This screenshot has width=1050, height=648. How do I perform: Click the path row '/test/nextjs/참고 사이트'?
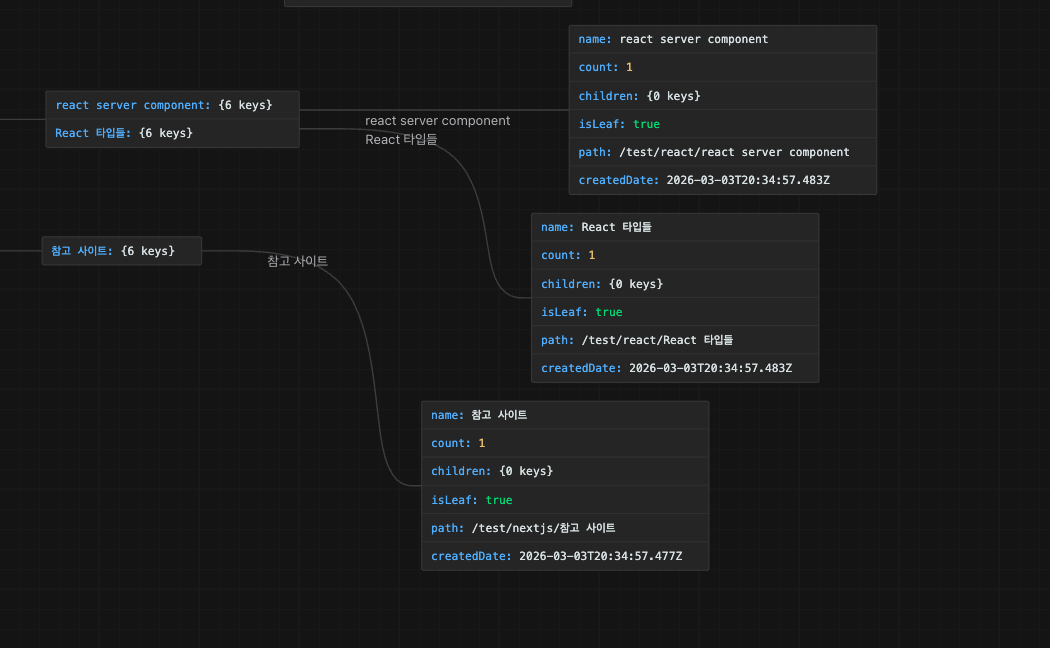tap(564, 528)
